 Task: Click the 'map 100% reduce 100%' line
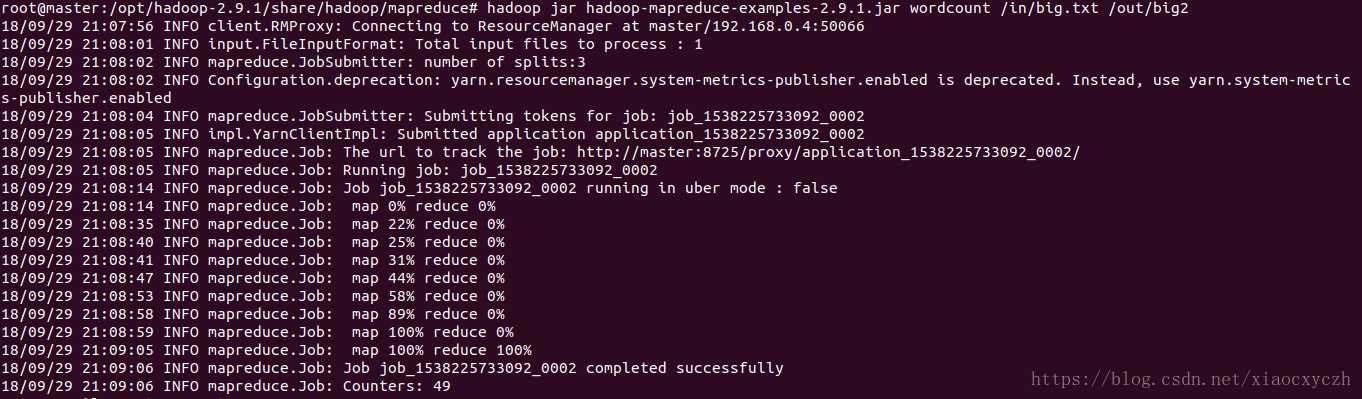pos(267,350)
